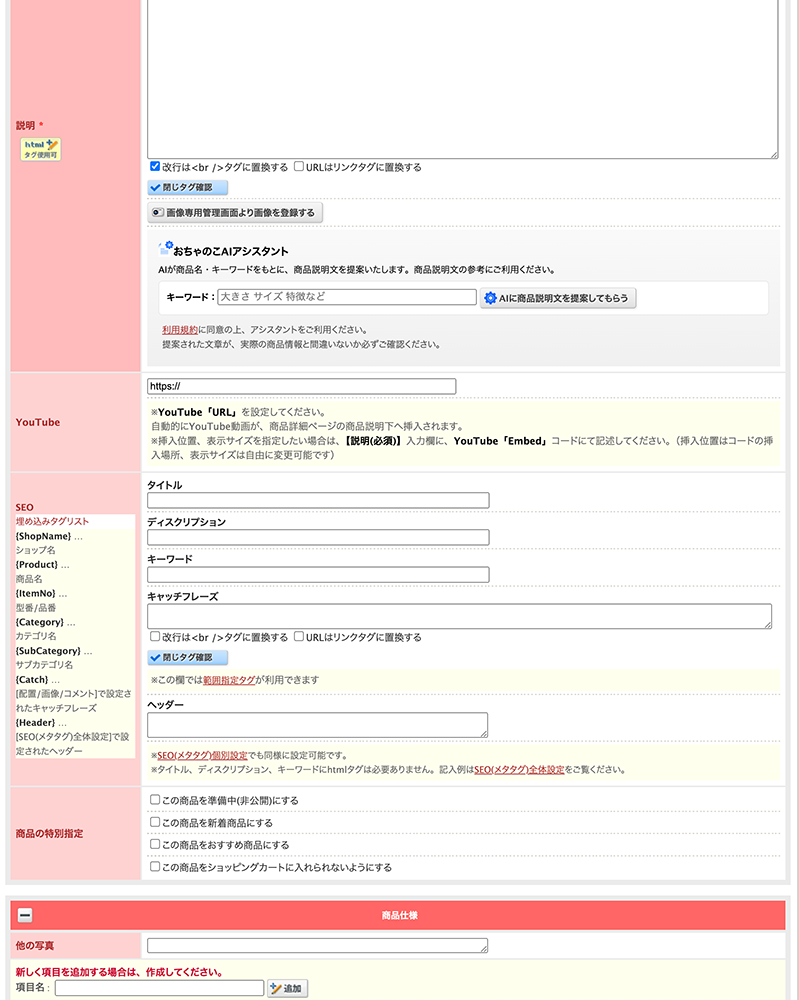Click the ヘッダー text area
Screen dimensions: 800x1000
(318, 725)
